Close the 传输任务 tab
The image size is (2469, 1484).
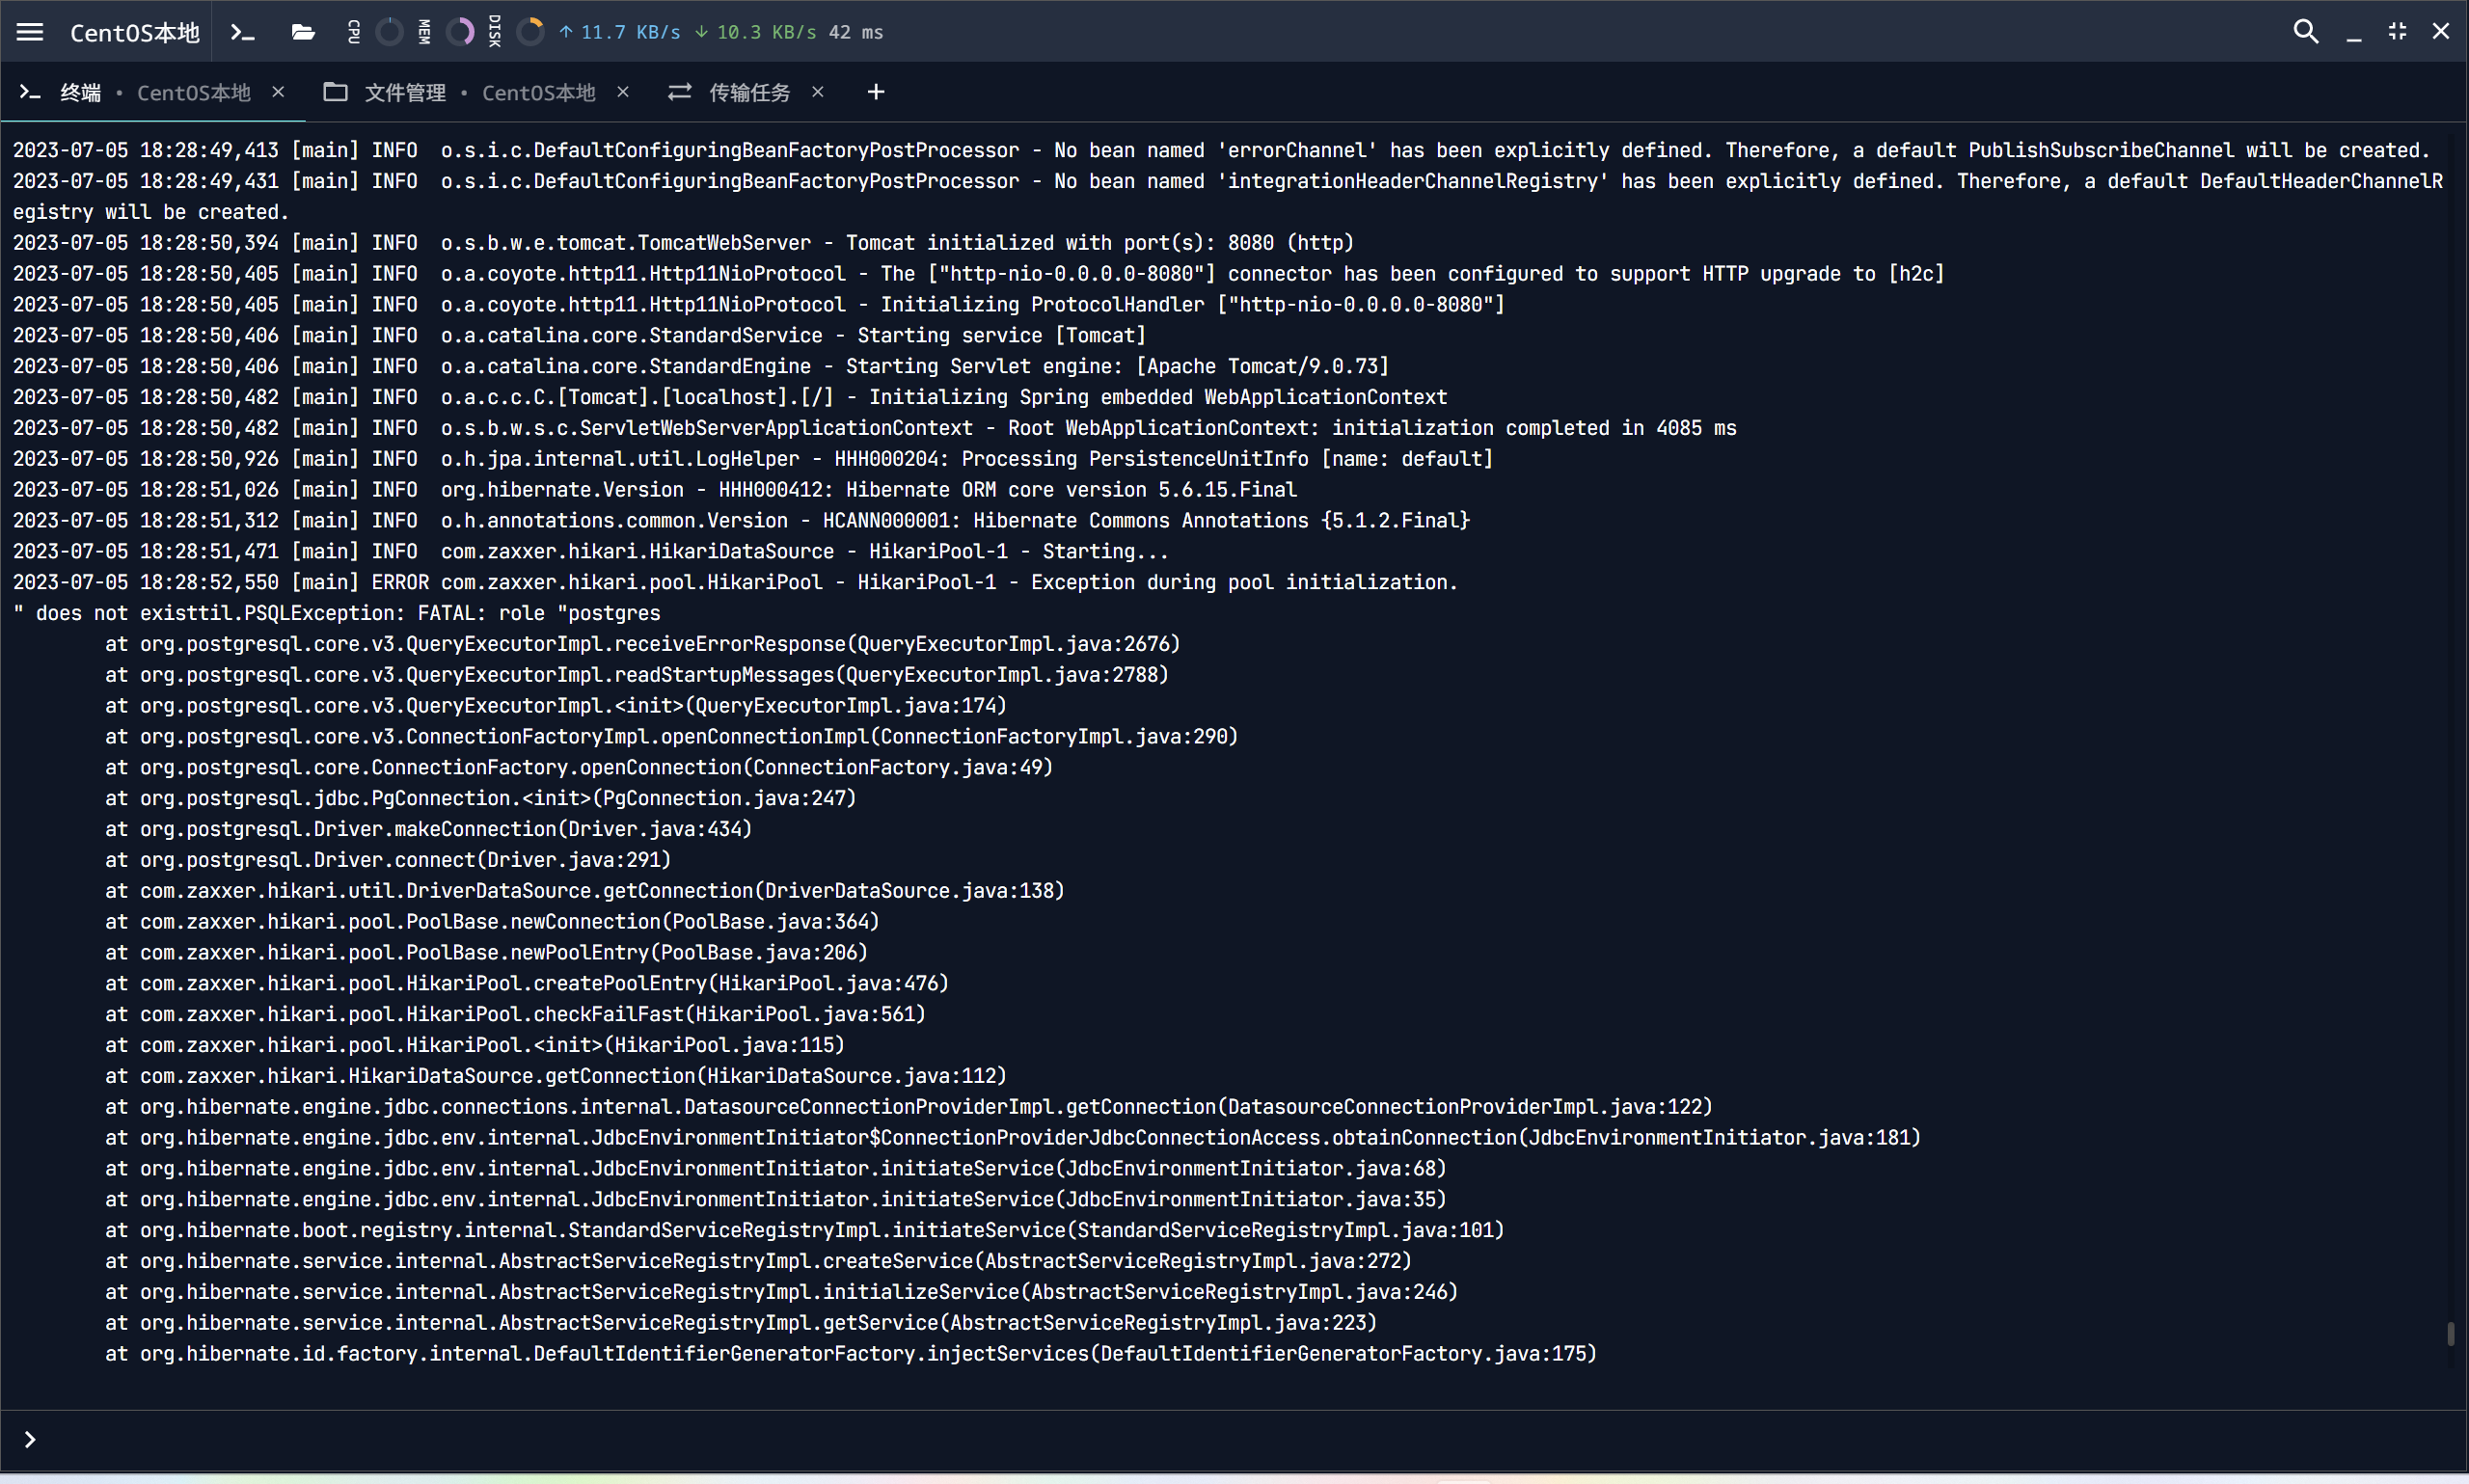point(818,92)
